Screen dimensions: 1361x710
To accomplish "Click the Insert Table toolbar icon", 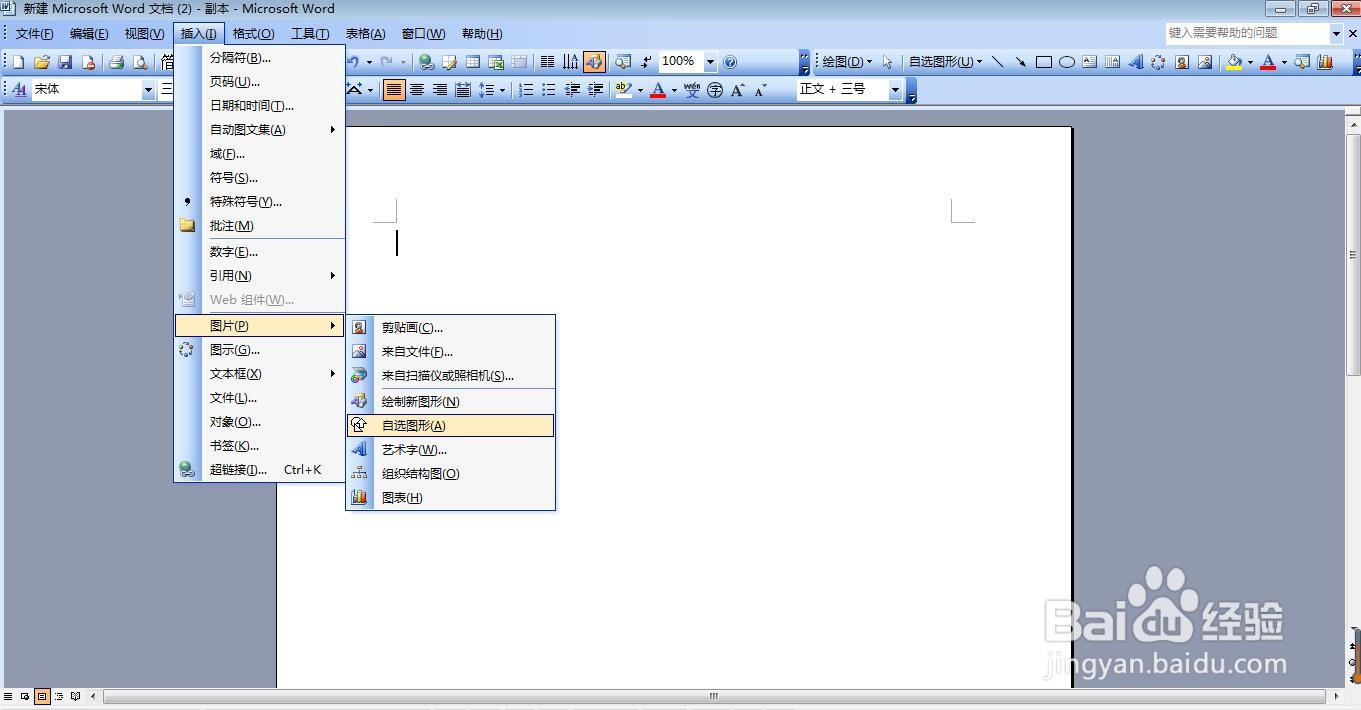I will [x=473, y=62].
